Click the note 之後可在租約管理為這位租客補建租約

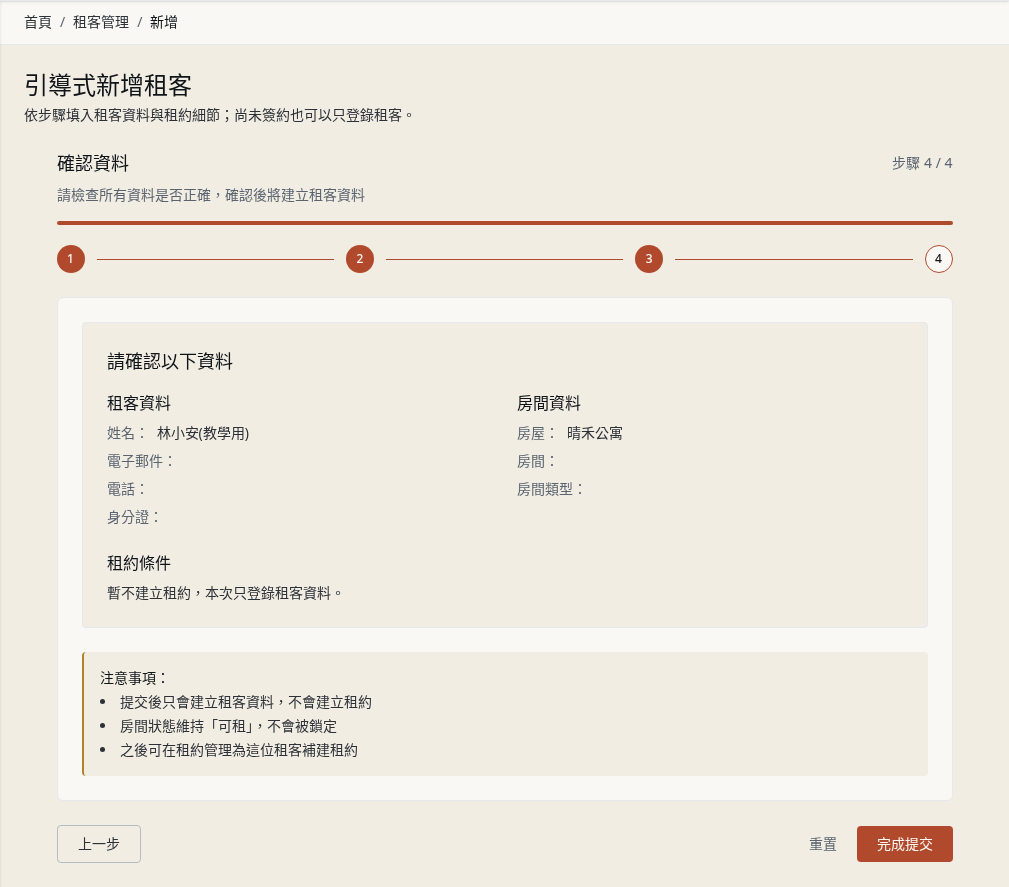[239, 750]
